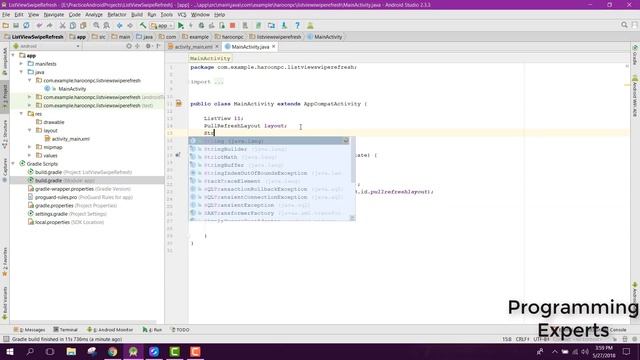Select MainActivity class in project tree
Screen dimensions: 640x360
(x=72, y=89)
